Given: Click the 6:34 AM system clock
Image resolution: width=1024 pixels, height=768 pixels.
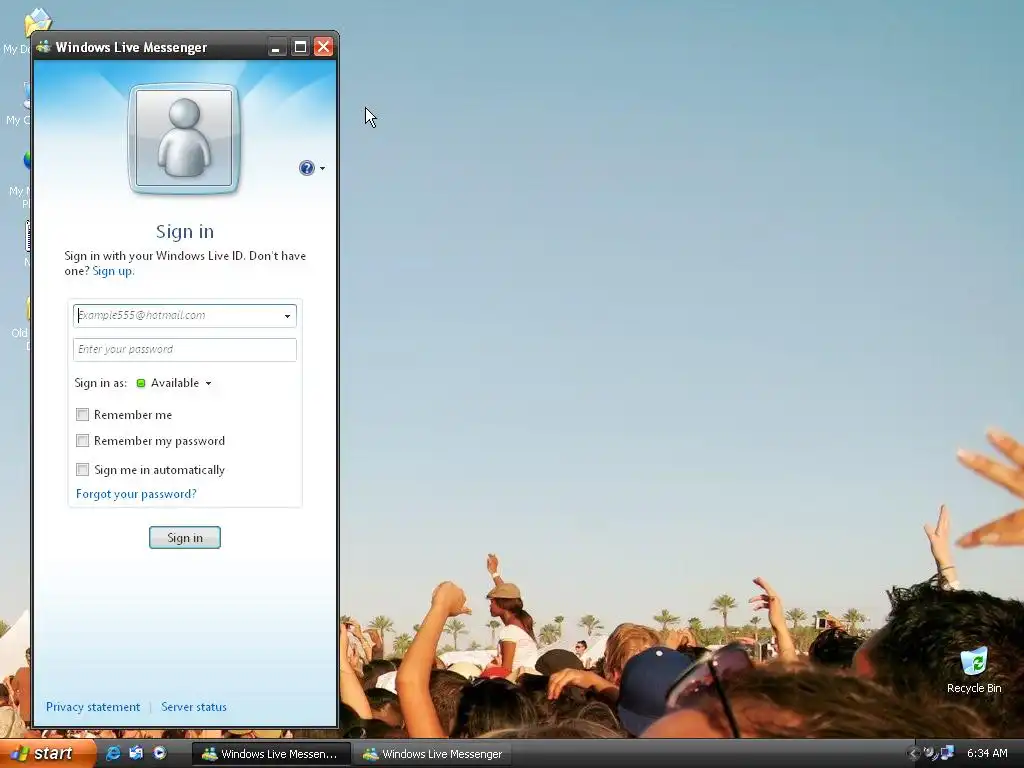Looking at the screenshot, I should [987, 754].
